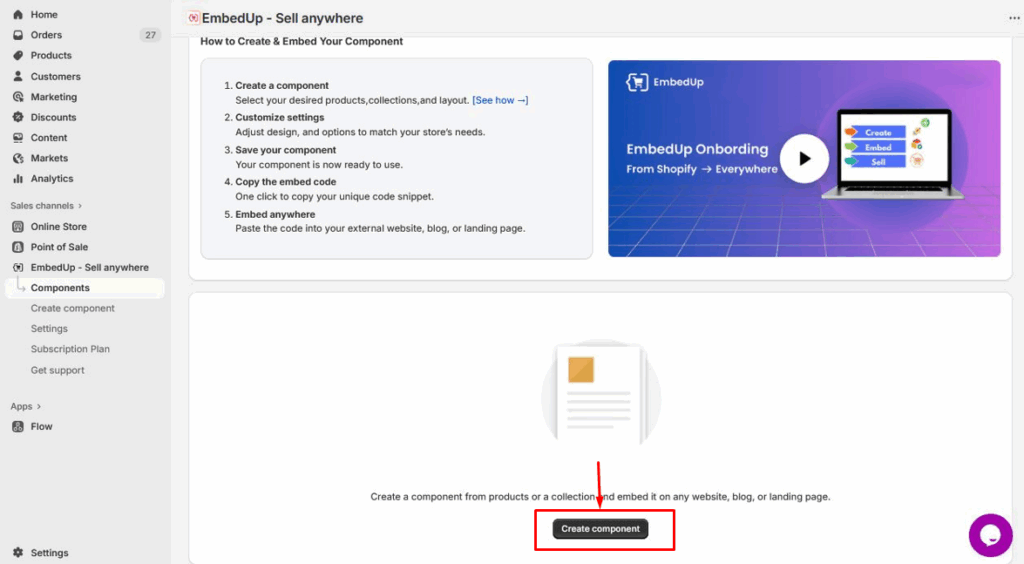This screenshot has width=1024, height=564.
Task: Open Subscription Plan menu item
Action: pos(70,349)
